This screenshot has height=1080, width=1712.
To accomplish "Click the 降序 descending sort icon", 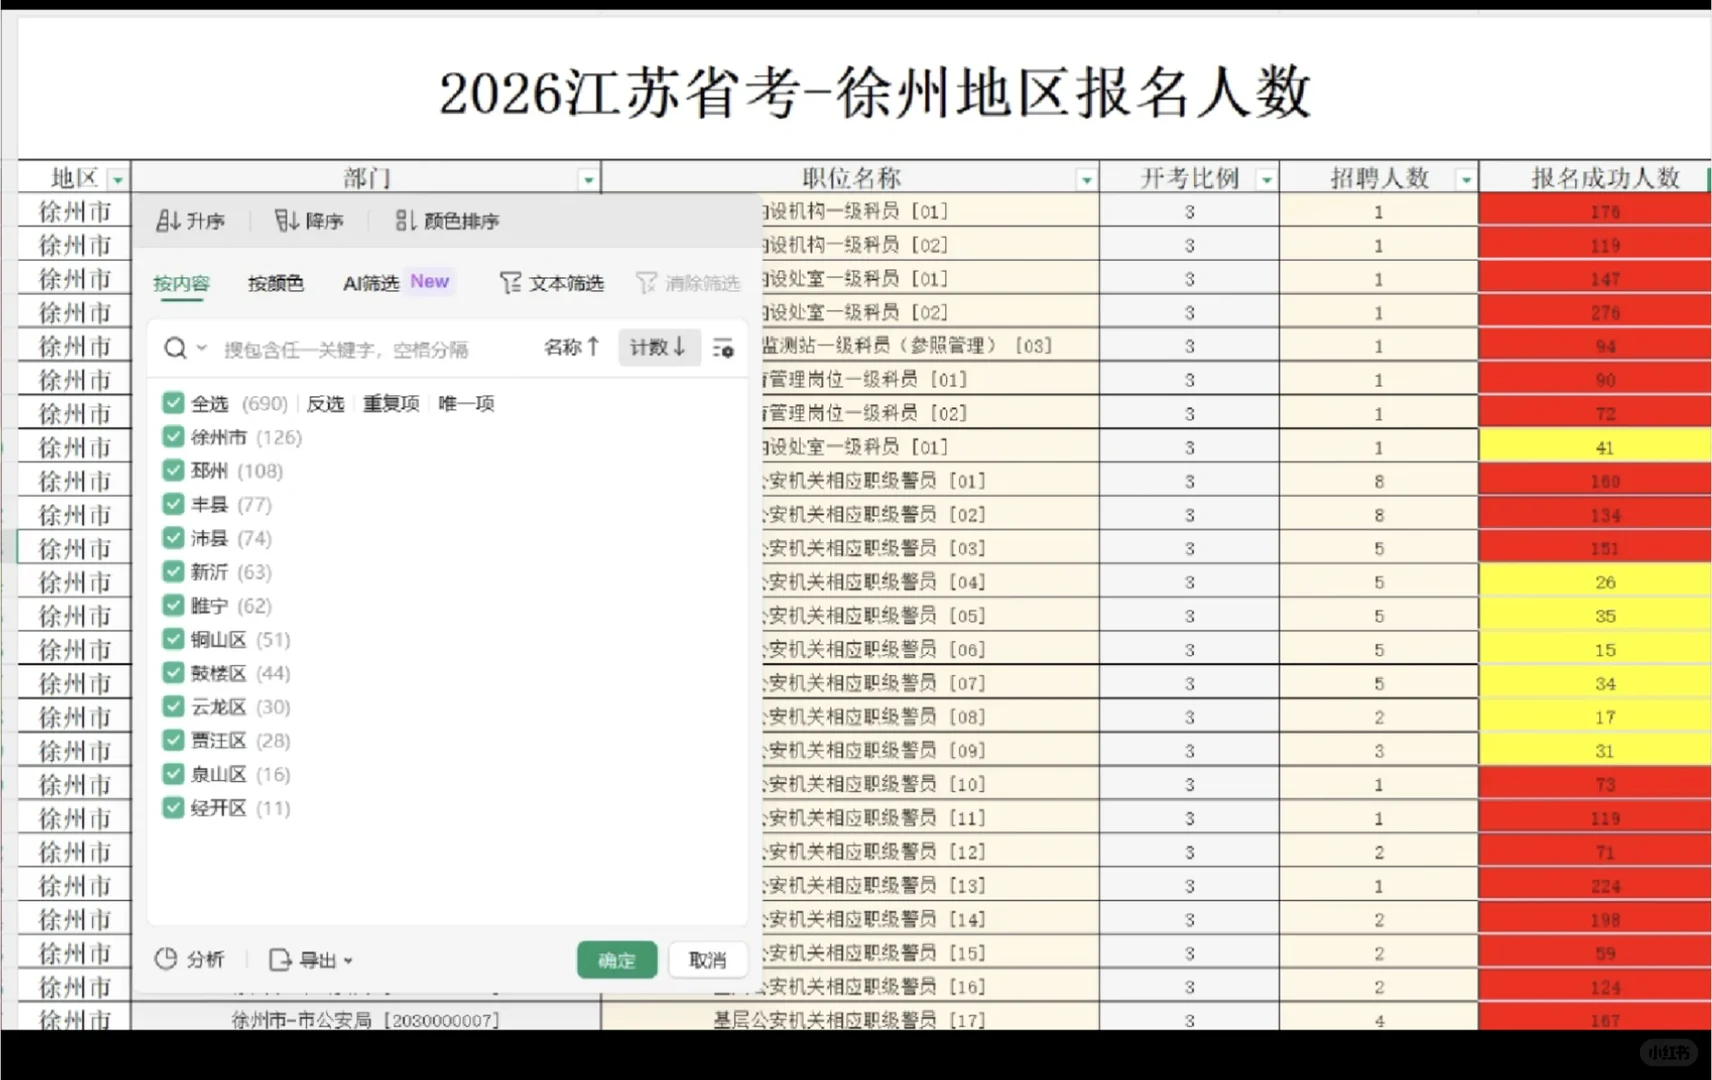I will point(285,221).
